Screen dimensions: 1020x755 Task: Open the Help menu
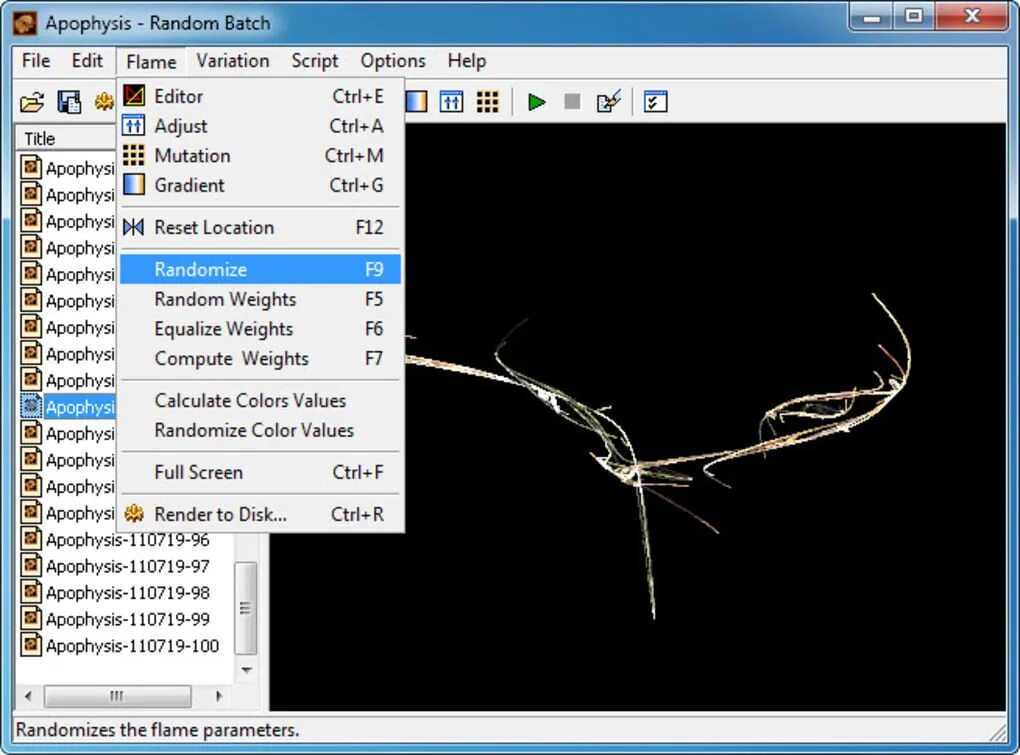(466, 61)
